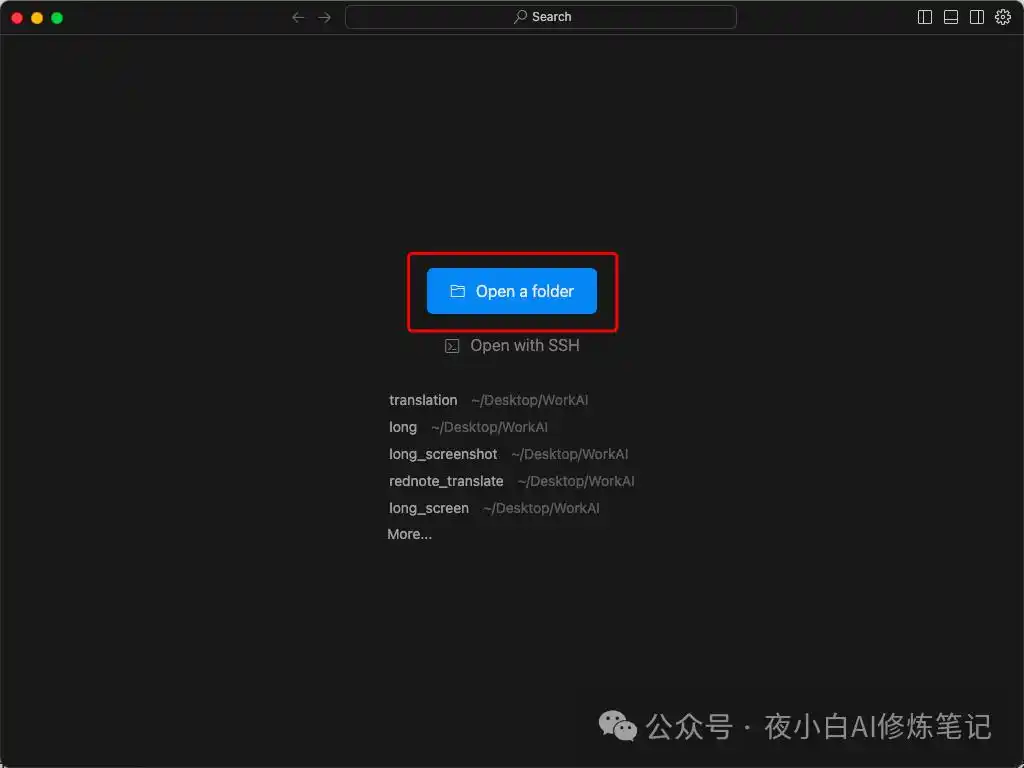Open the long_screenshot recent project
Image resolution: width=1024 pixels, height=768 pixels.
pos(443,454)
